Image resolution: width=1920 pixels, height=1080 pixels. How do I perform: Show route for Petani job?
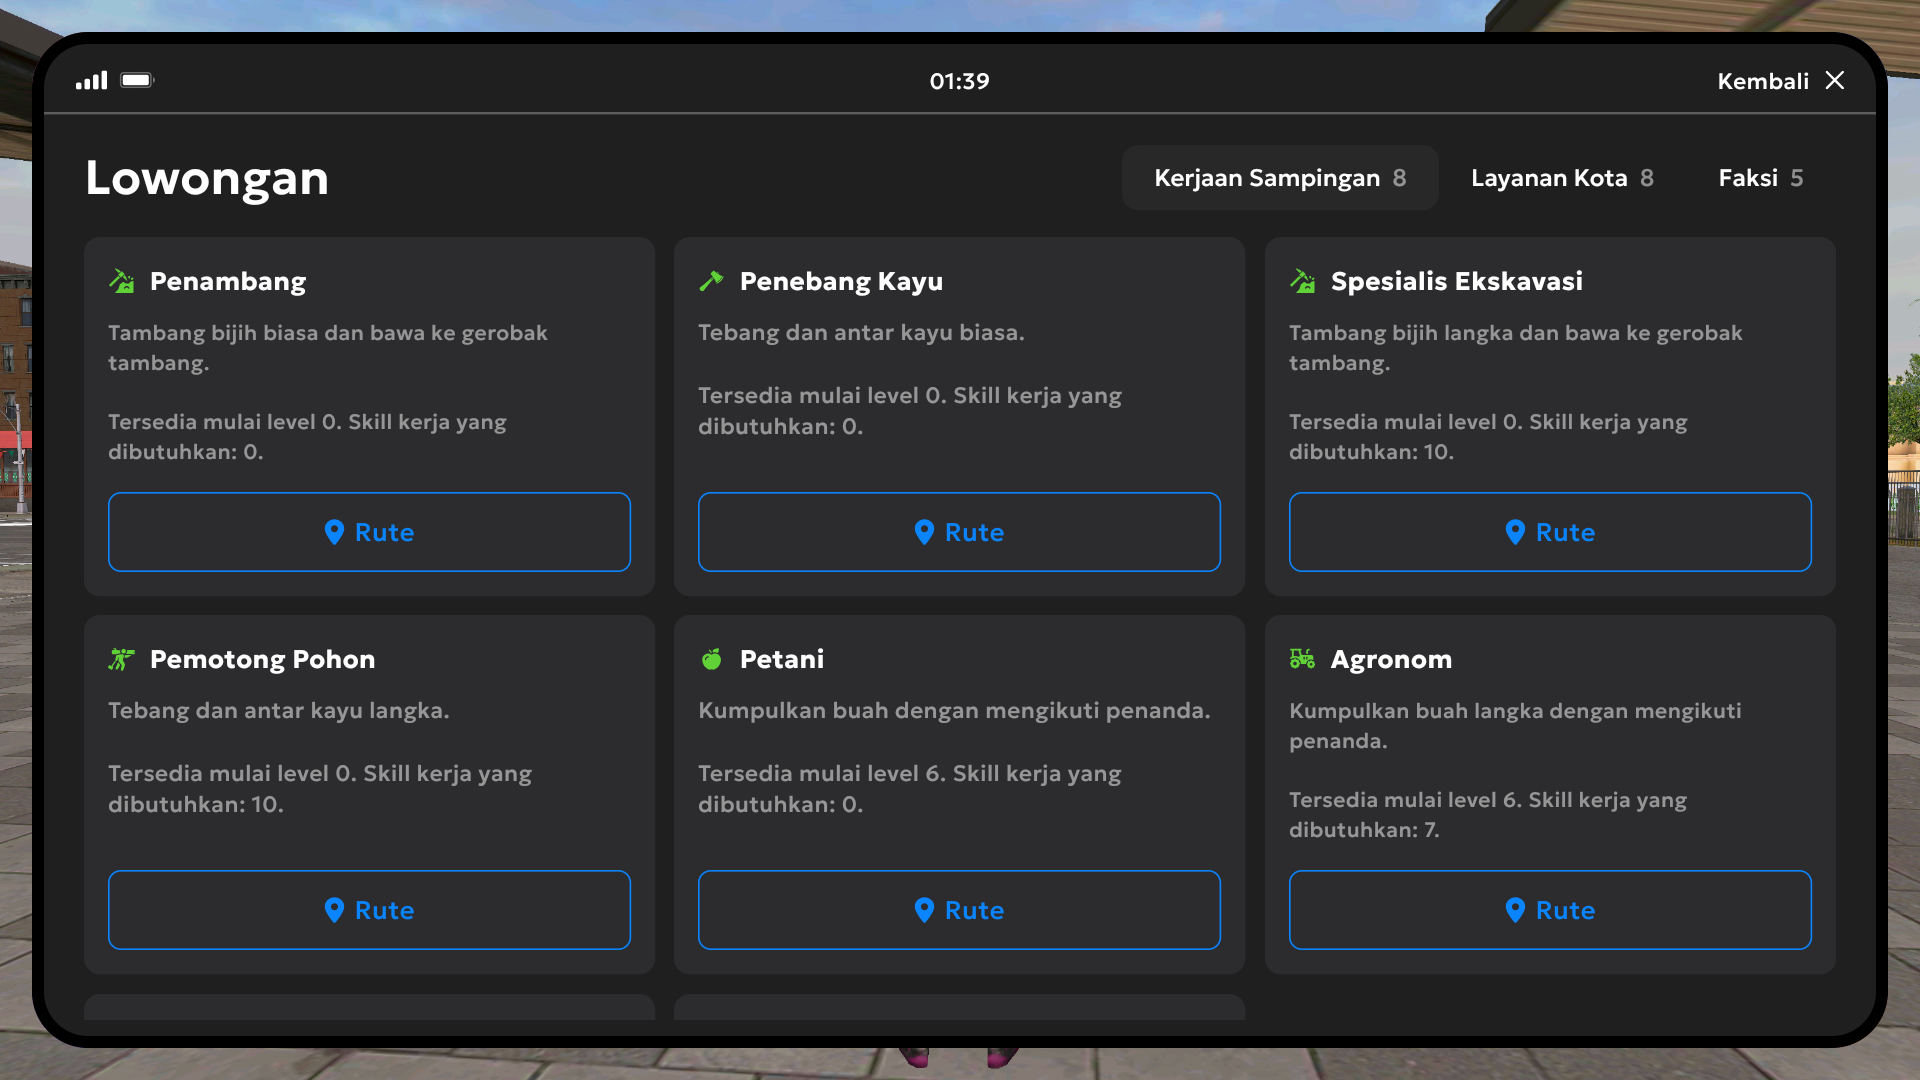pos(958,910)
